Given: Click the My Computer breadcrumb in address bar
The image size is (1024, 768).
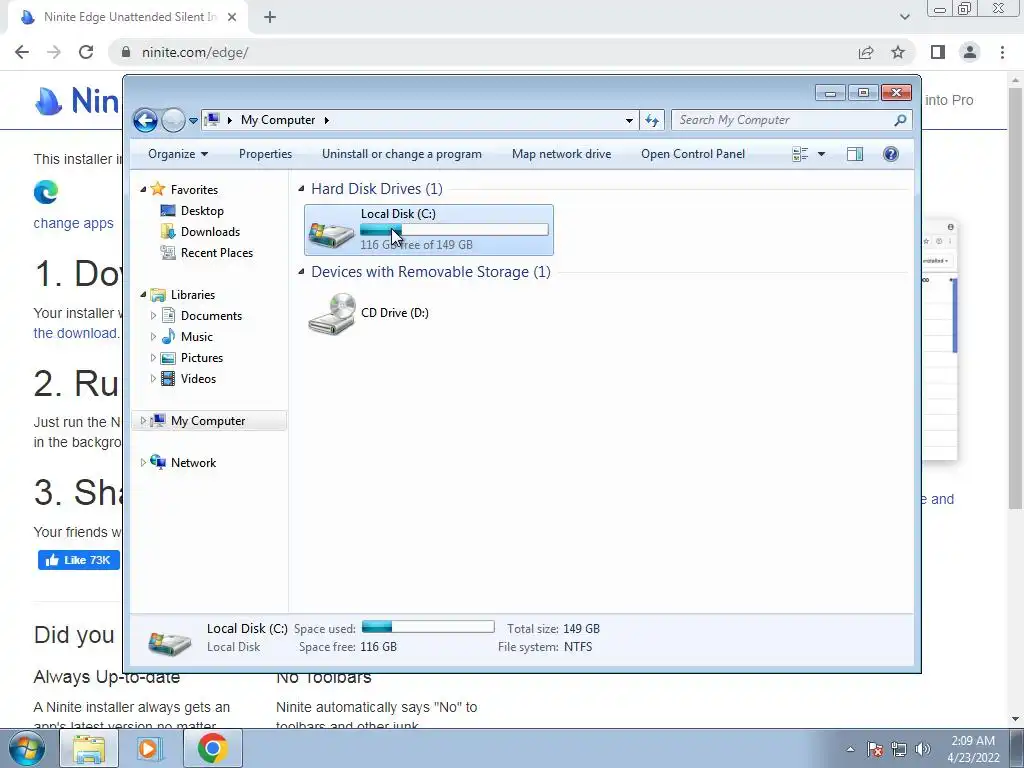Looking at the screenshot, I should [x=278, y=120].
